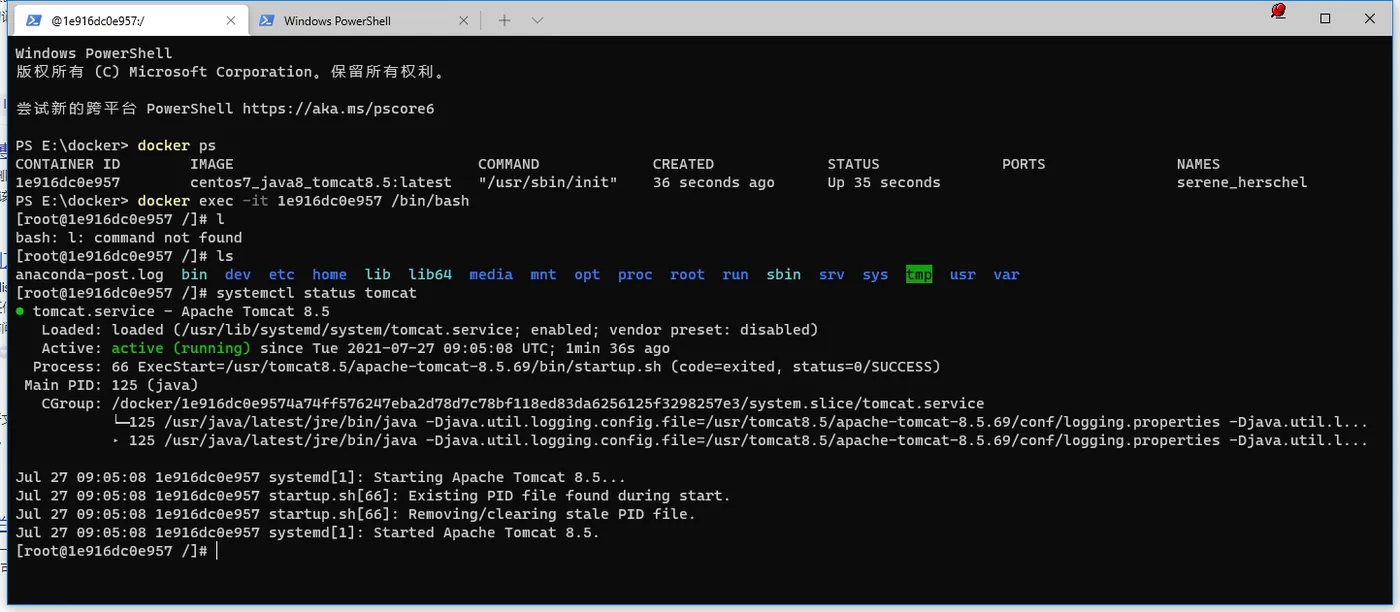Close the terminal window
This screenshot has width=1400, height=612.
[x=1372, y=18]
